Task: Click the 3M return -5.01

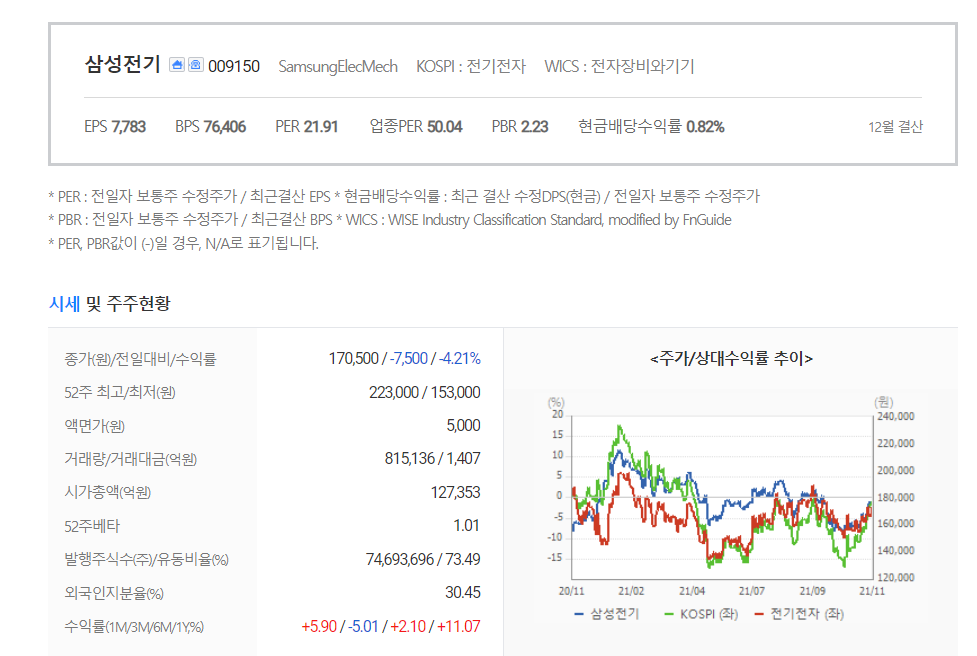Action: coord(363,626)
